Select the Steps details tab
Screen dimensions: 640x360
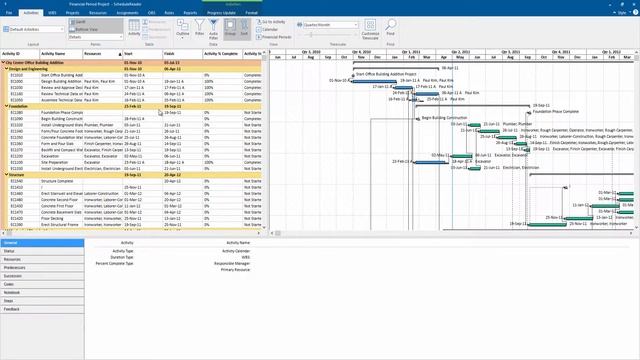[42, 301]
